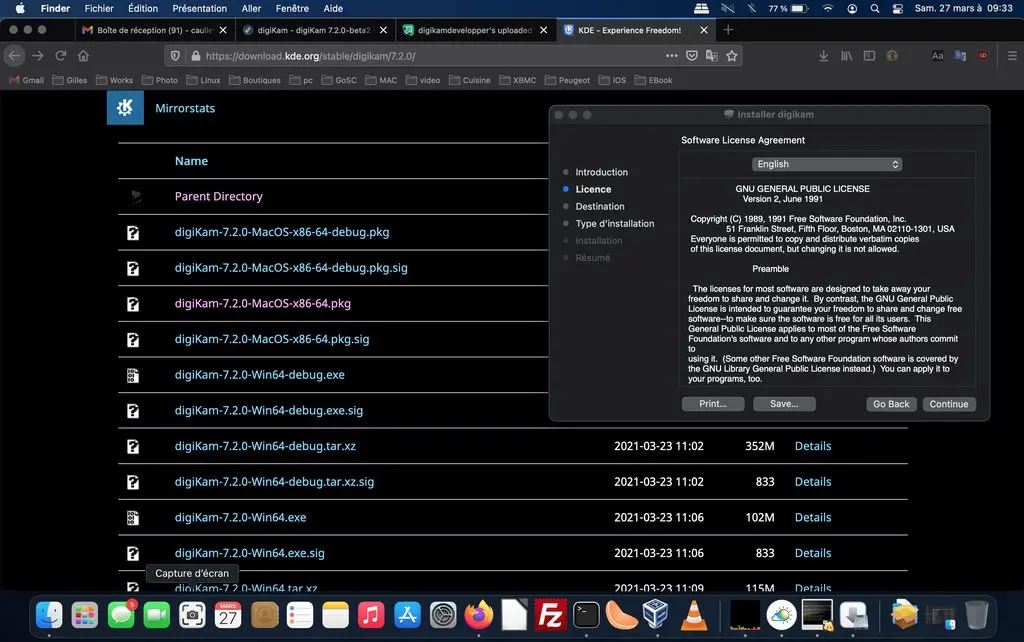1024x642 pixels.
Task: Open the Capture d'écran app in the Dock
Action: tap(192, 615)
